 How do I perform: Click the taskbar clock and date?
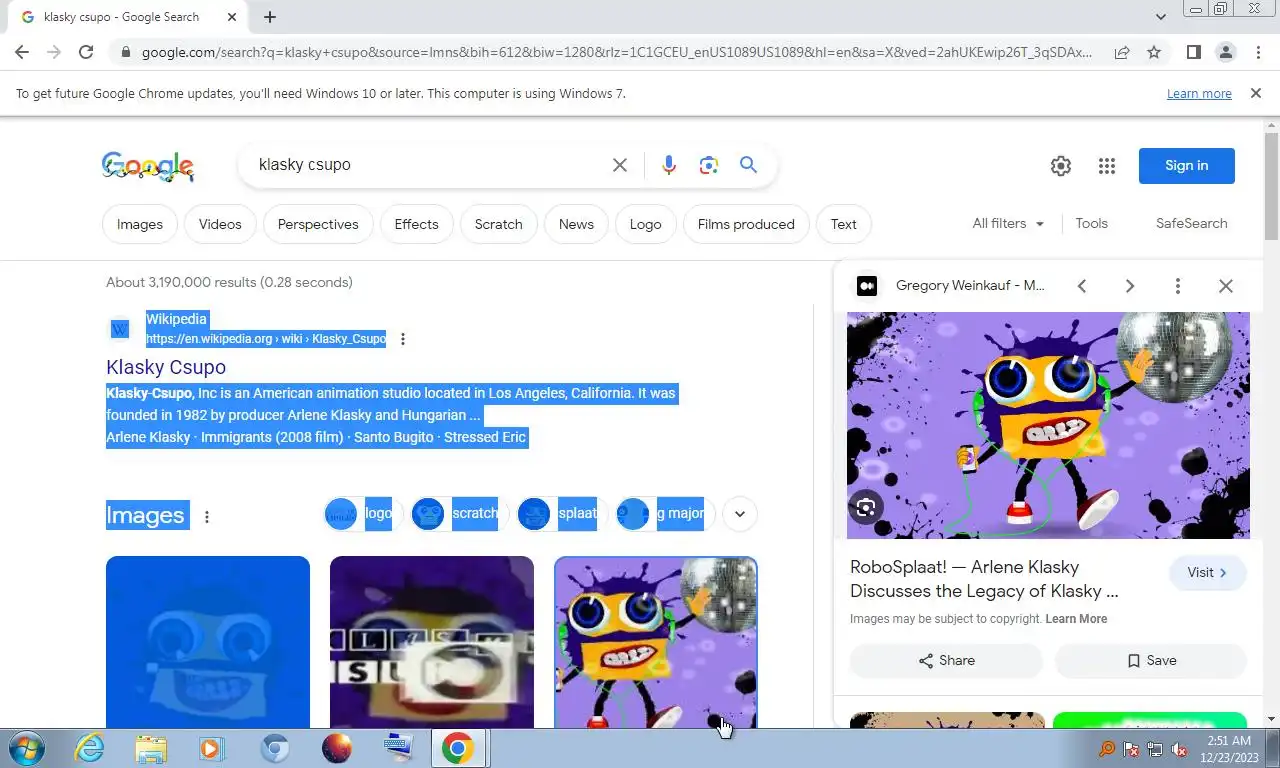[x=1229, y=749]
